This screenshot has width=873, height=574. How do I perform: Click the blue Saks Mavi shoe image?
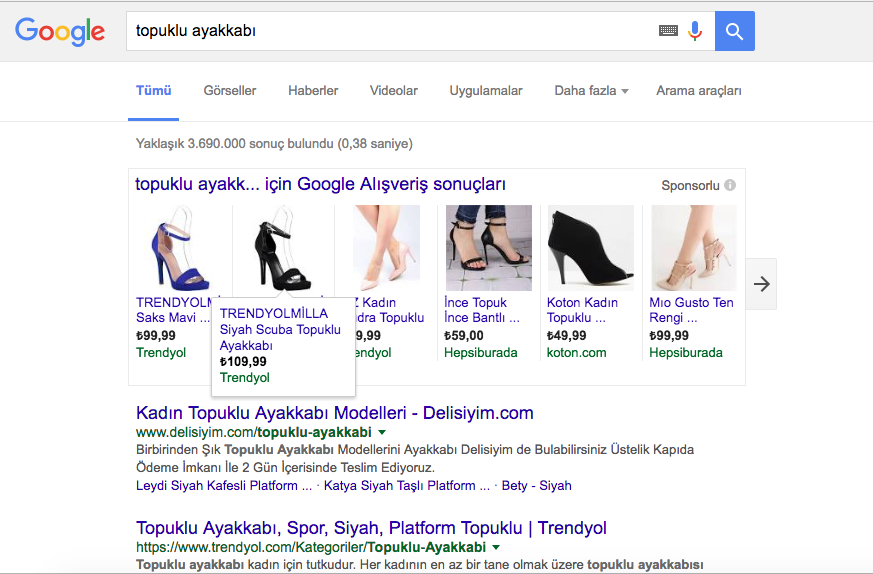pyautogui.click(x=179, y=248)
